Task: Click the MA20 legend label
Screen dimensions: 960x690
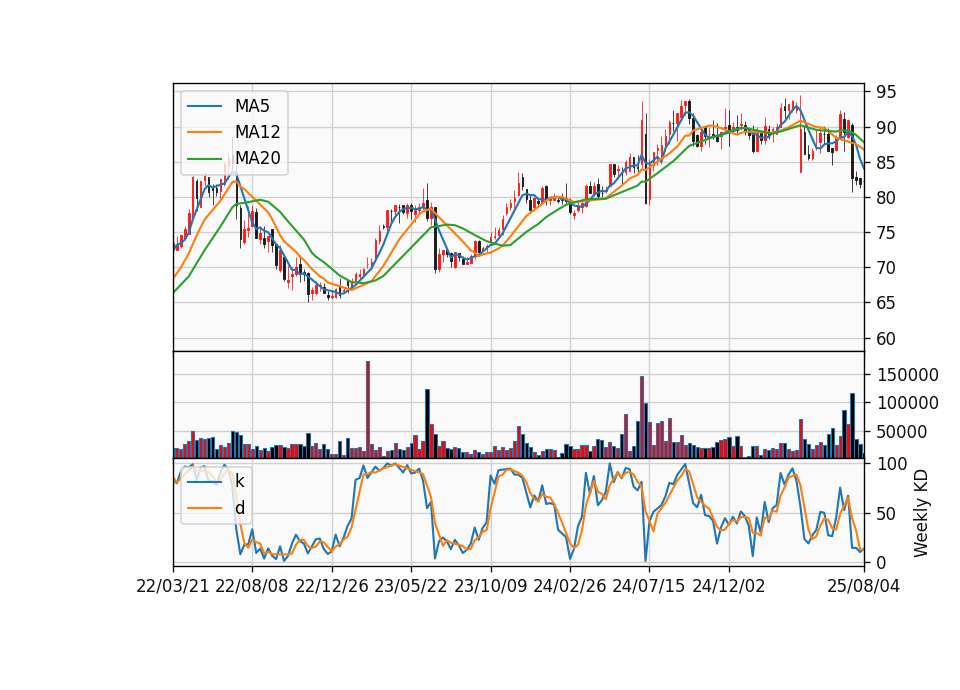Action: coord(257,158)
